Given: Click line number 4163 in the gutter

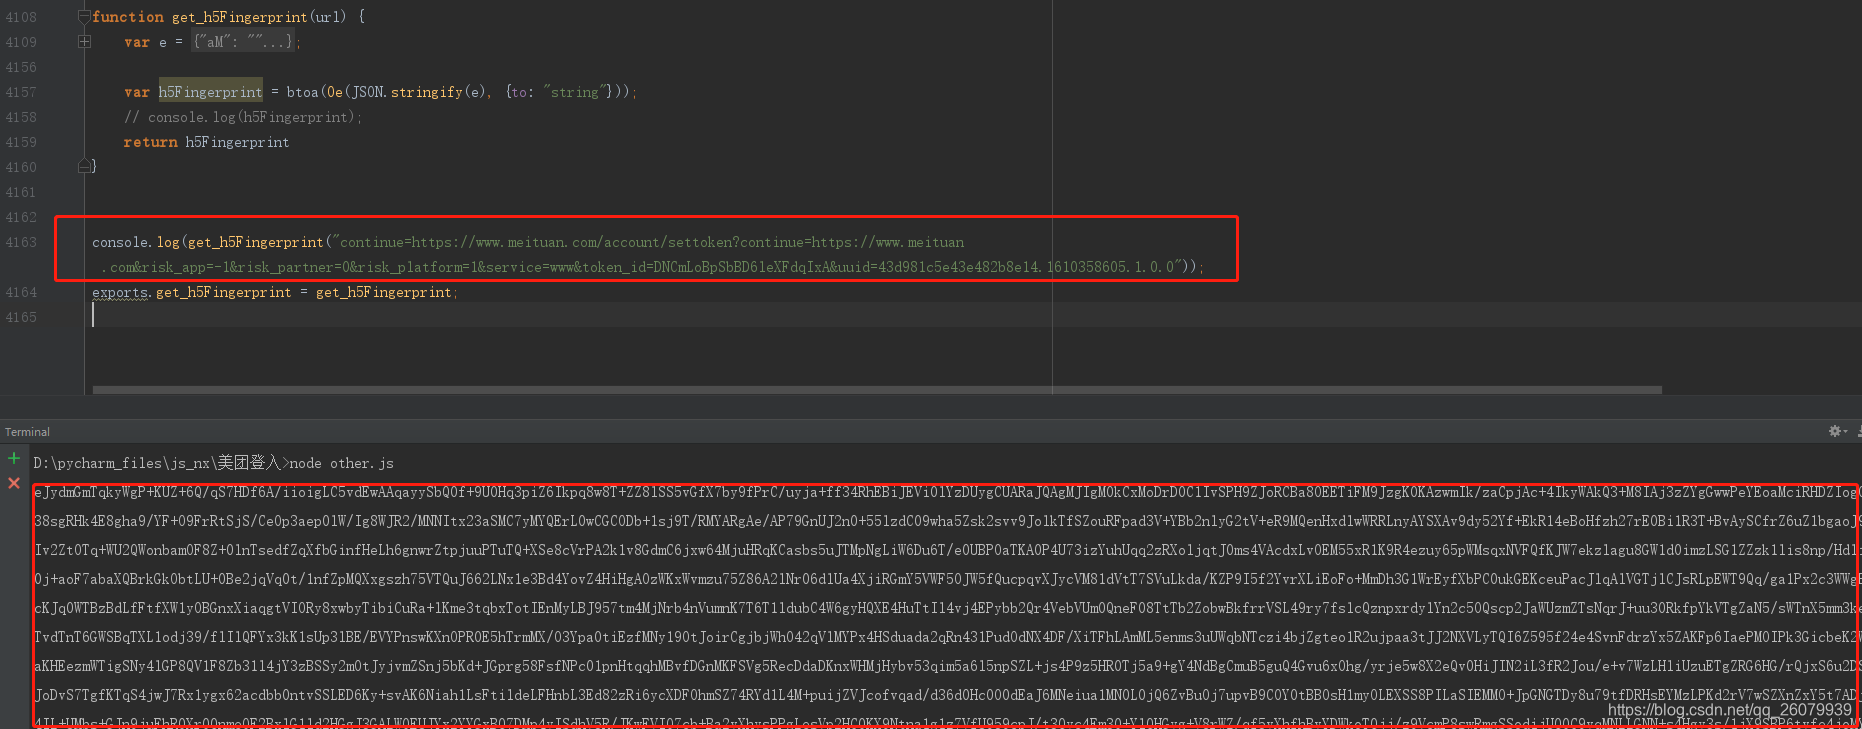Looking at the screenshot, I should (x=21, y=242).
